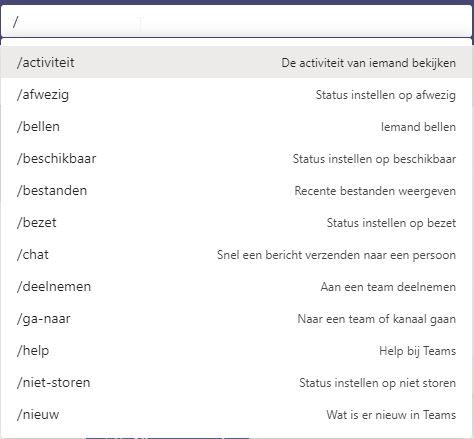Screen dimensions: 474x439
Task: Pick the /deelnemen command
Action: 237,286
